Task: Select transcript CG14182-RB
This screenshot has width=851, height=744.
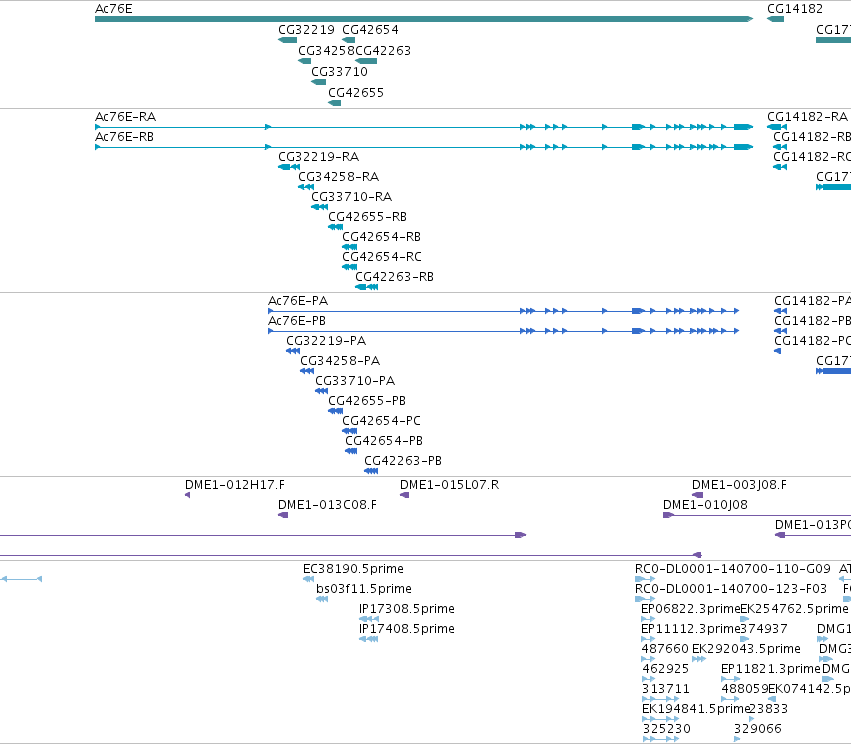Action: pyautogui.click(x=780, y=147)
